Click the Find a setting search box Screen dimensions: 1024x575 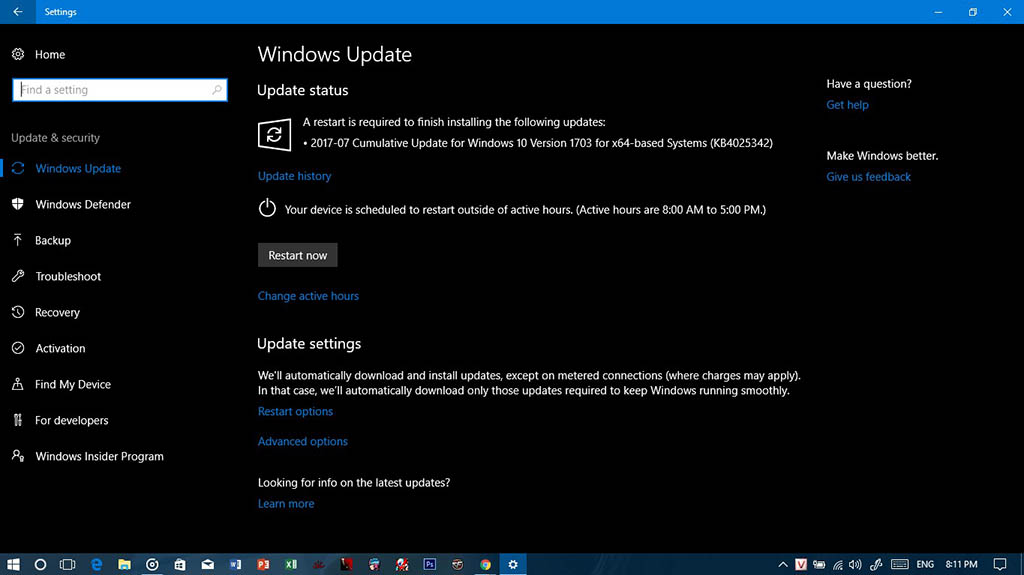pos(120,90)
